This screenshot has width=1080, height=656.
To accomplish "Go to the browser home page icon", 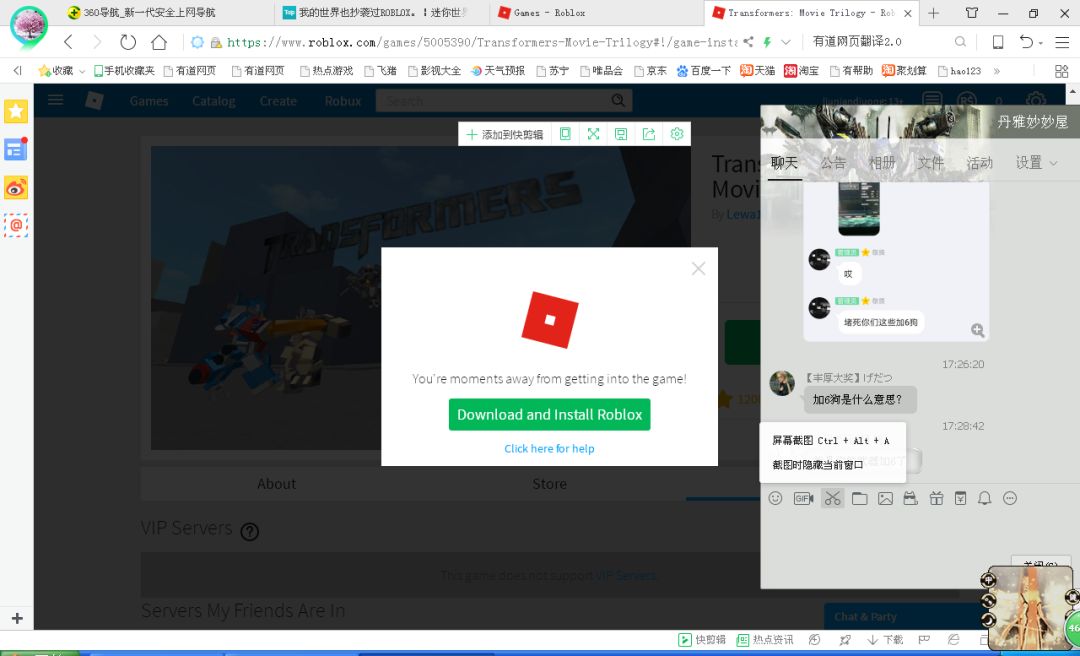I will 159,42.
